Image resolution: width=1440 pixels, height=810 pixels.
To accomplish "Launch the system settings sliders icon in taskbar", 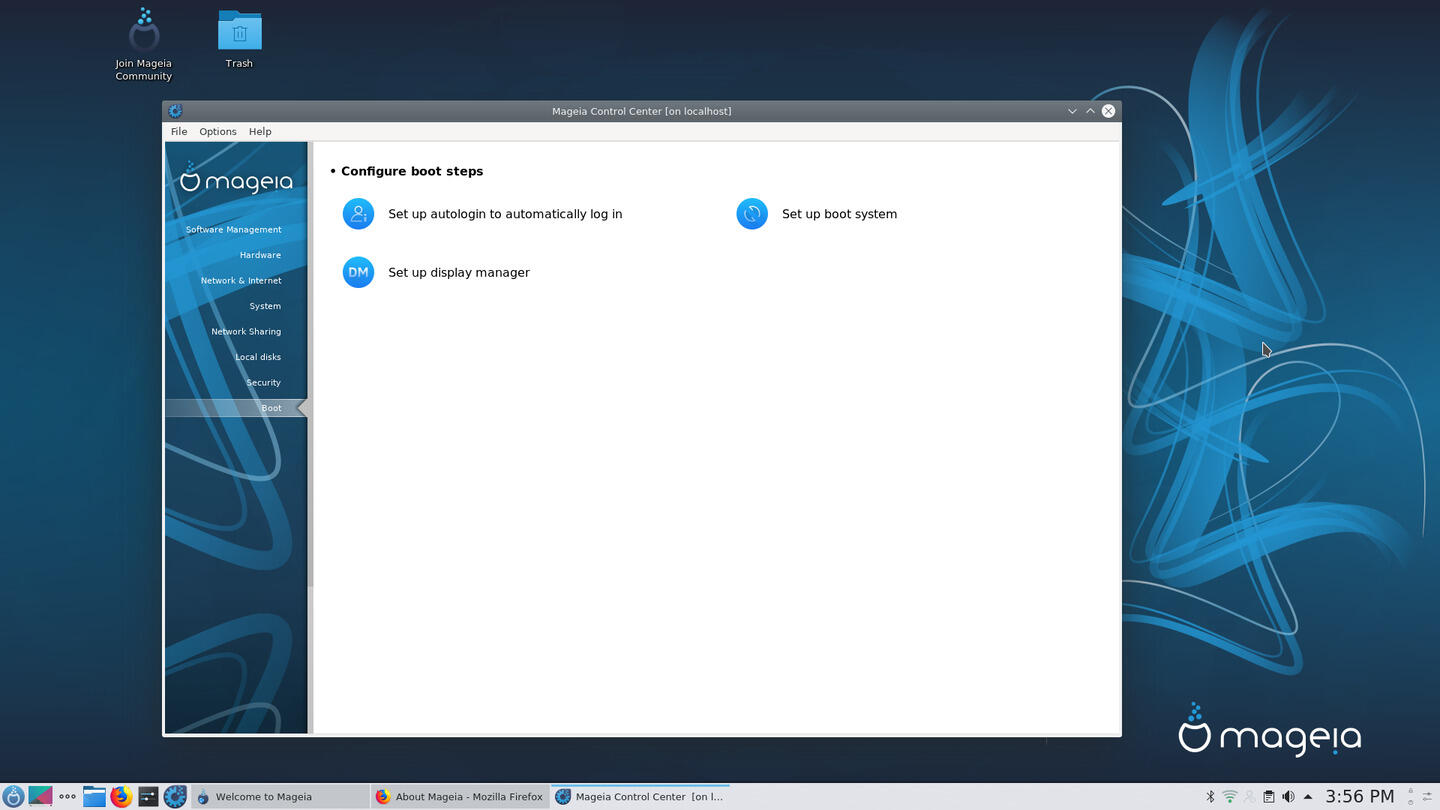I will pyautogui.click(x=148, y=796).
